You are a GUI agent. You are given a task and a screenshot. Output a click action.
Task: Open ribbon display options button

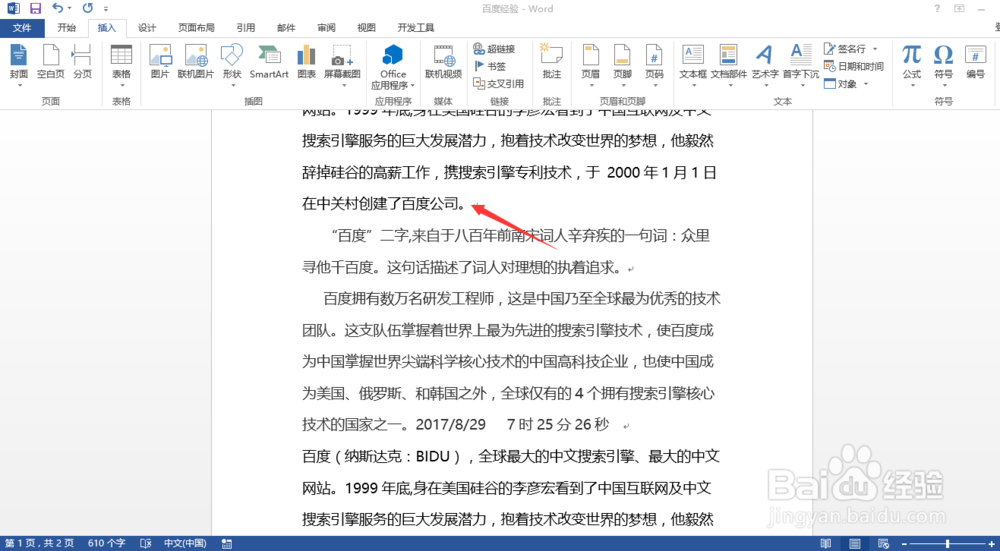(x=959, y=8)
